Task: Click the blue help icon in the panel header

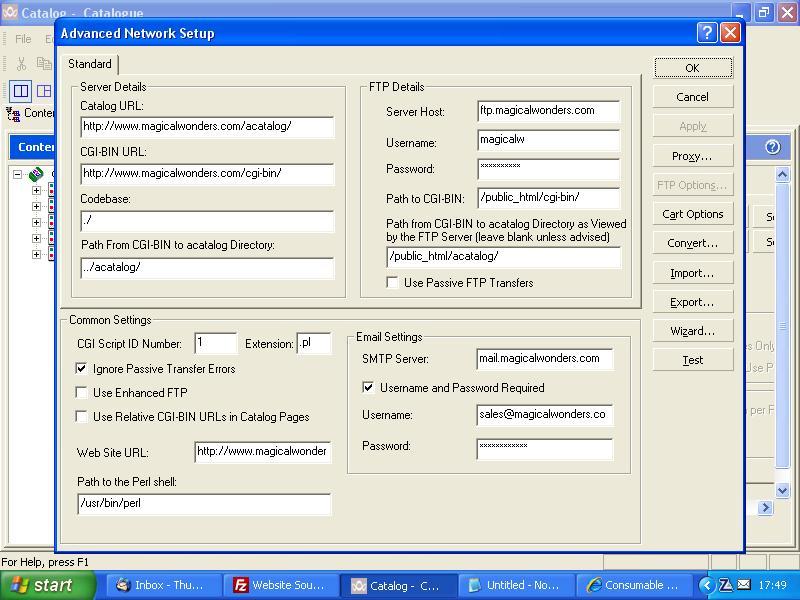Action: click(x=772, y=147)
